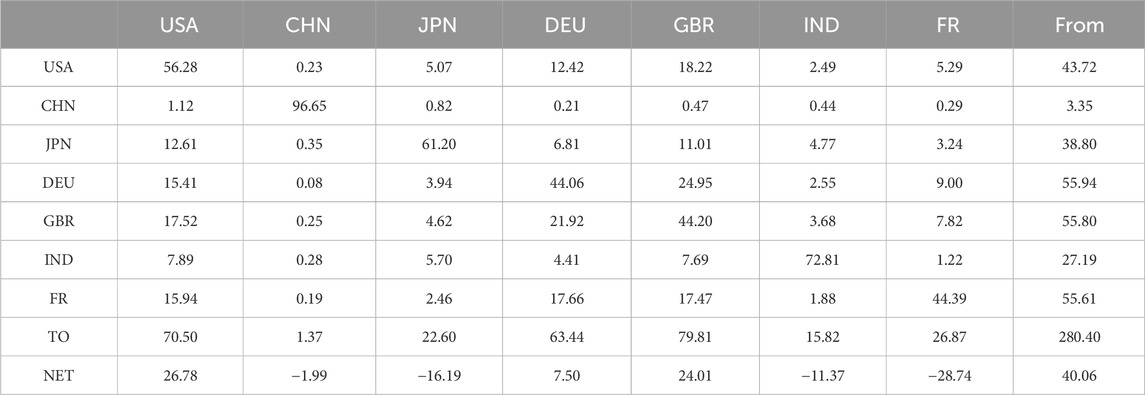Select the cell with value 280.40
The image size is (1145, 395).
(1079, 337)
